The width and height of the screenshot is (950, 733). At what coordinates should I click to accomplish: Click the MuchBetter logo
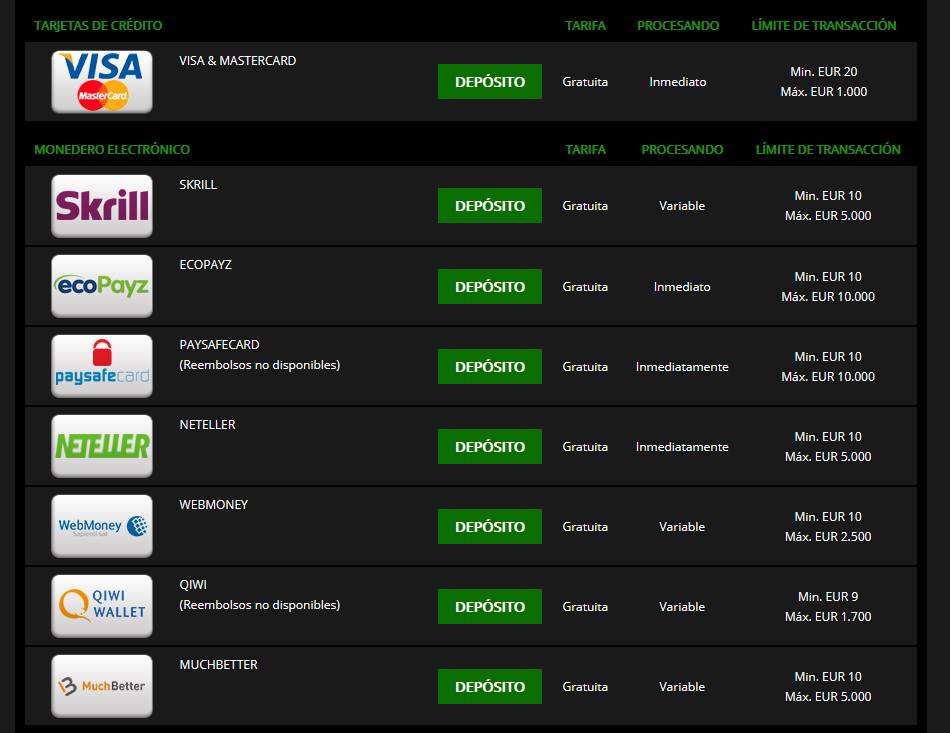point(102,686)
